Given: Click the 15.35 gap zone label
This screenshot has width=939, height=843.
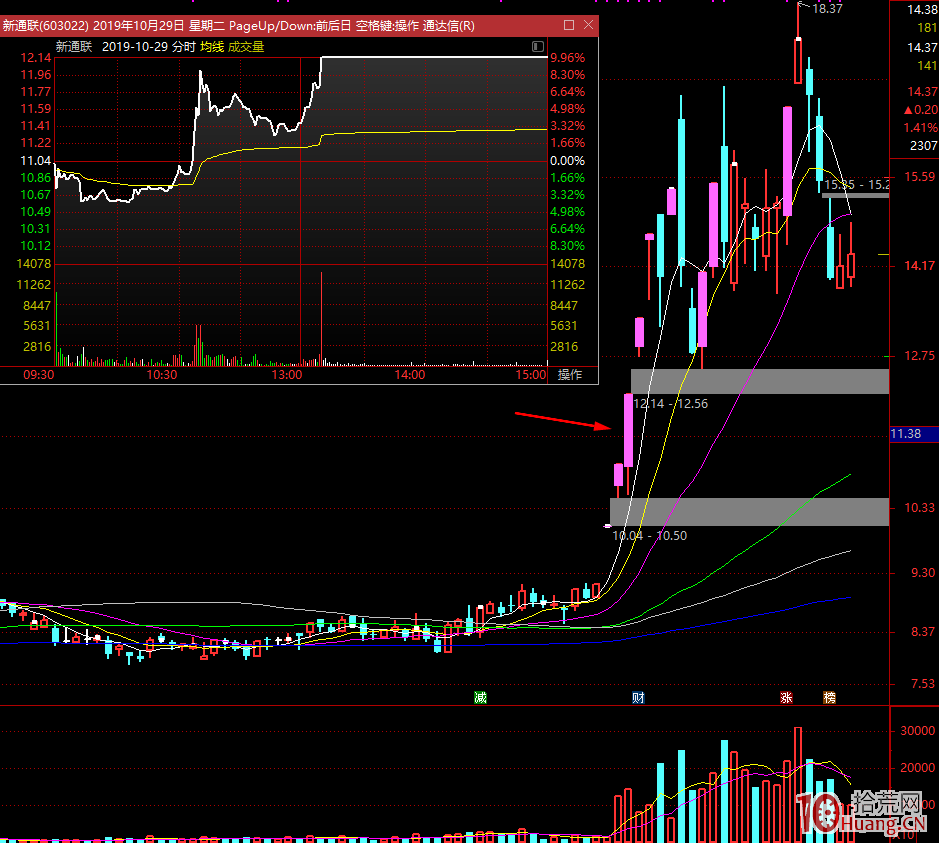Looking at the screenshot, I should pyautogui.click(x=857, y=184).
